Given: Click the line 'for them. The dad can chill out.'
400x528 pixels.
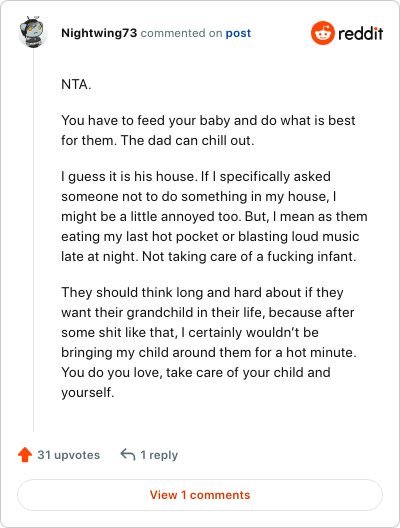Looking at the screenshot, I should (x=158, y=140).
